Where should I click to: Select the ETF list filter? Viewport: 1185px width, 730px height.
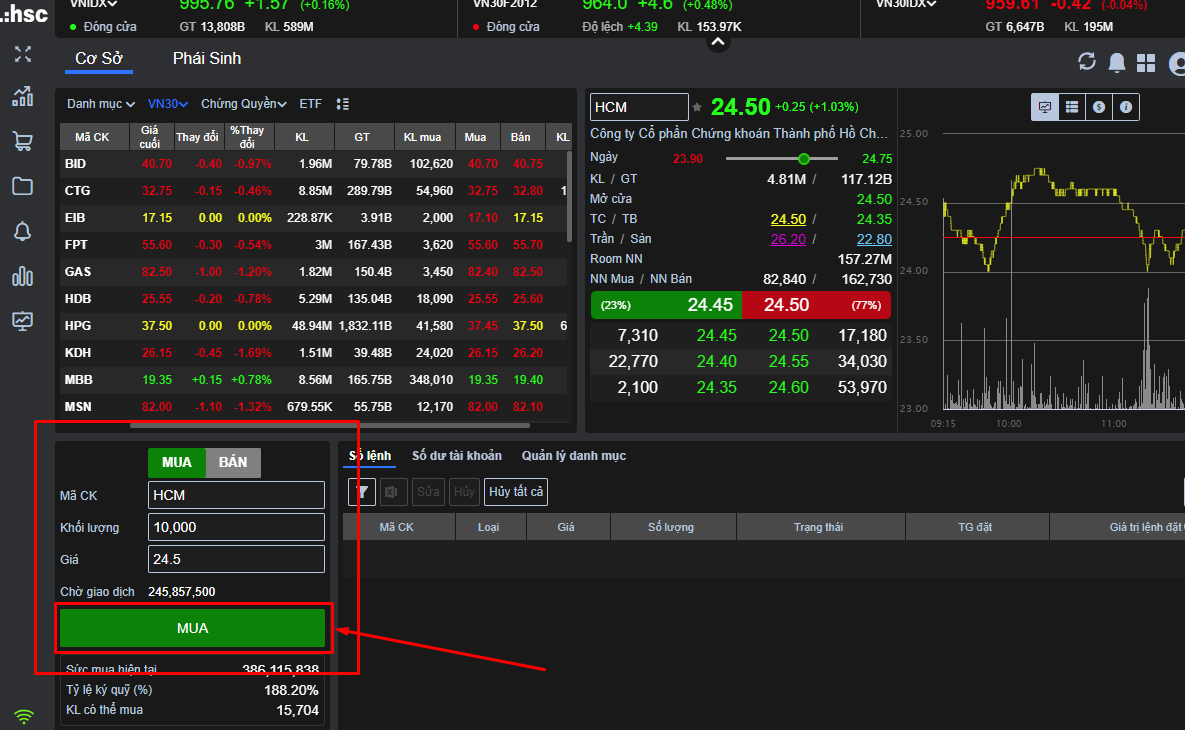pyautogui.click(x=311, y=104)
